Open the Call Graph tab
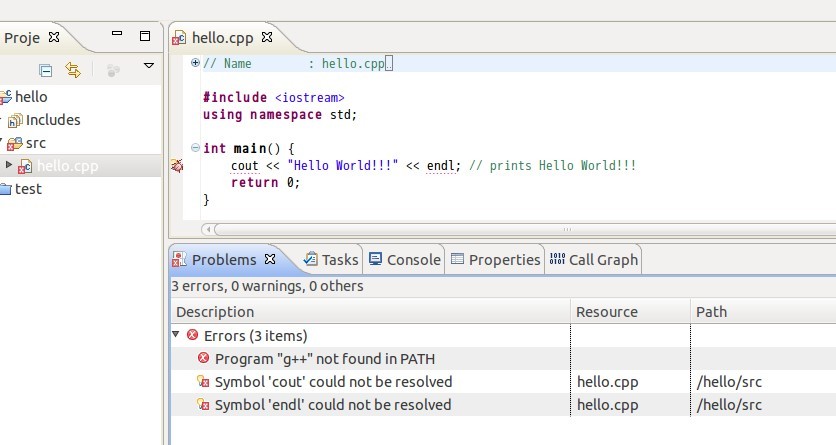The image size is (836, 445). 594,260
